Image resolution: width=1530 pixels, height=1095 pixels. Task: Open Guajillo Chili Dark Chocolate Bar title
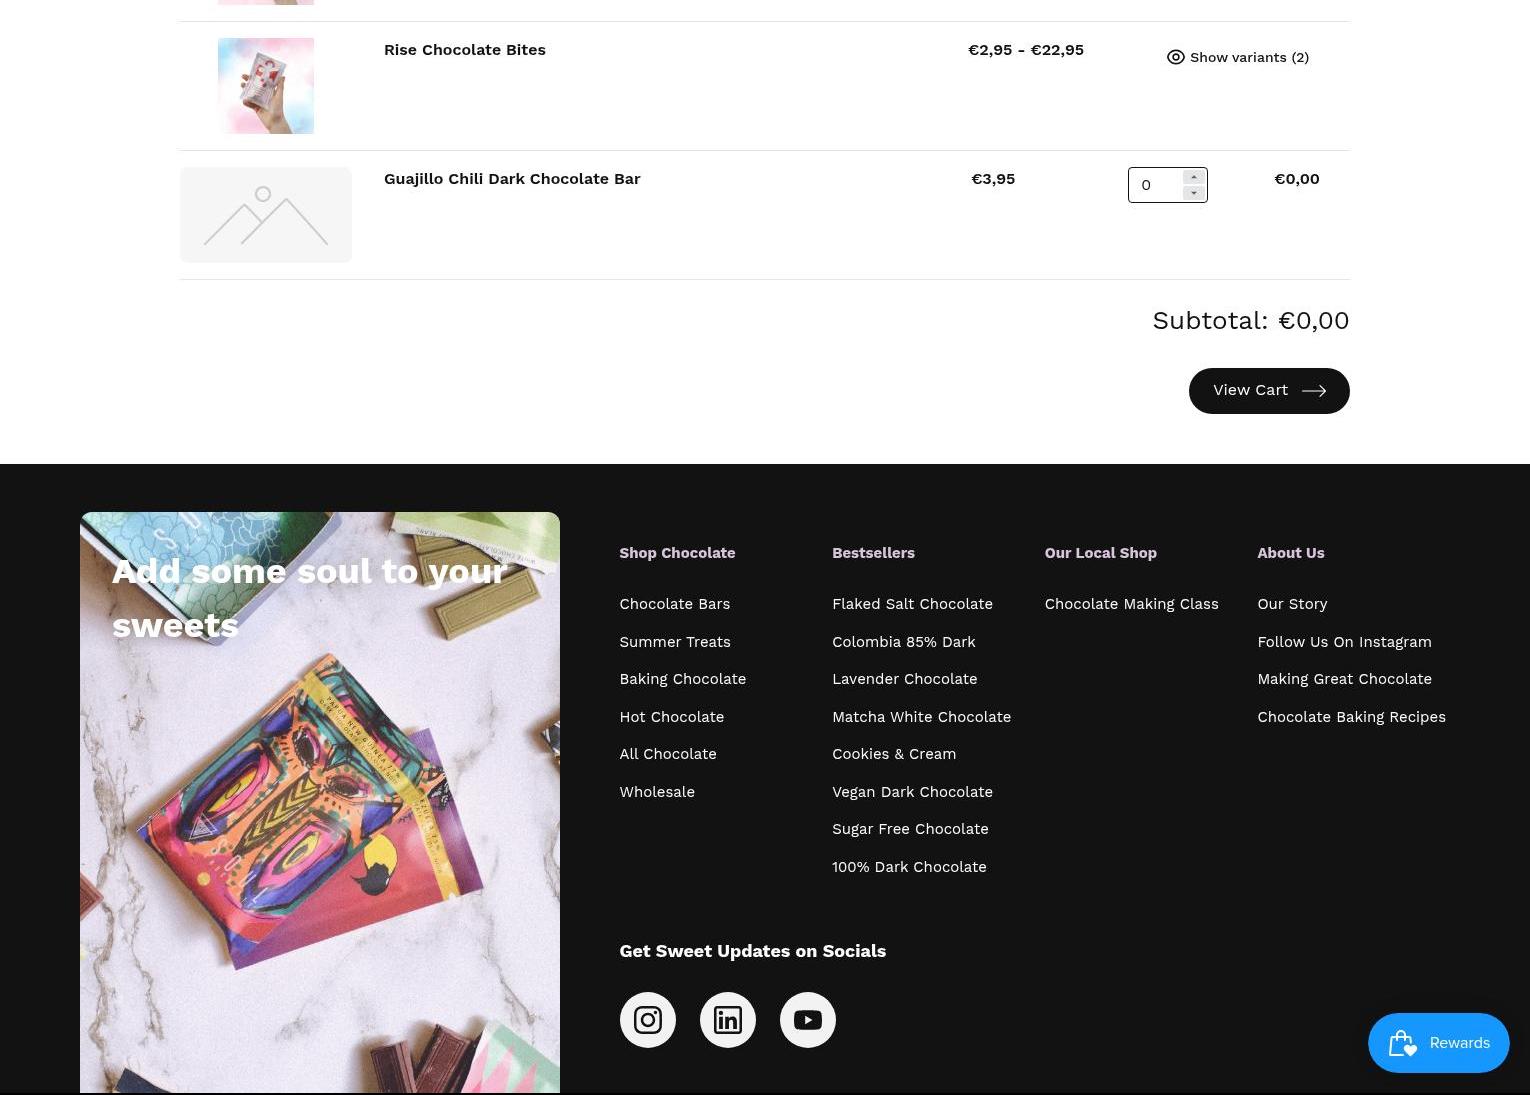[x=512, y=179]
